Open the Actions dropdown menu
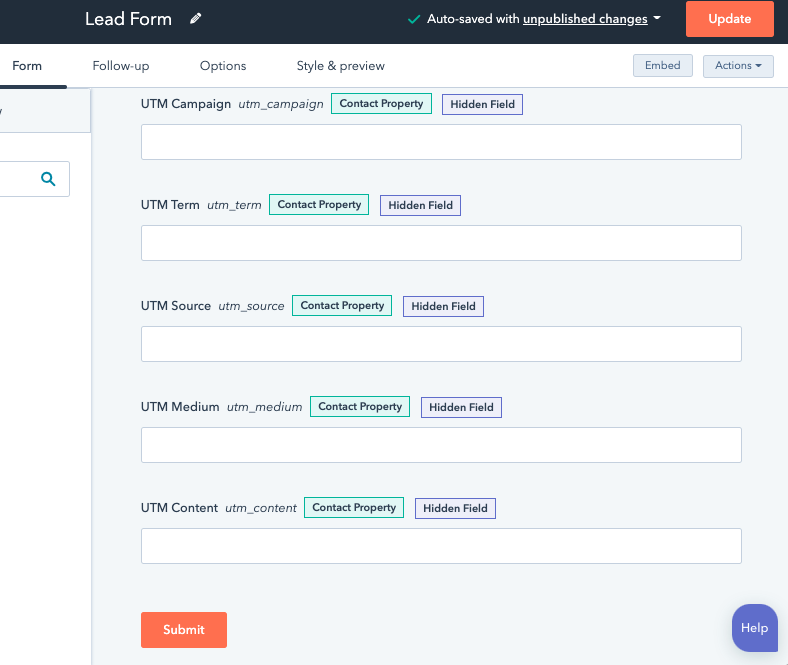The image size is (788, 665). coord(738,66)
